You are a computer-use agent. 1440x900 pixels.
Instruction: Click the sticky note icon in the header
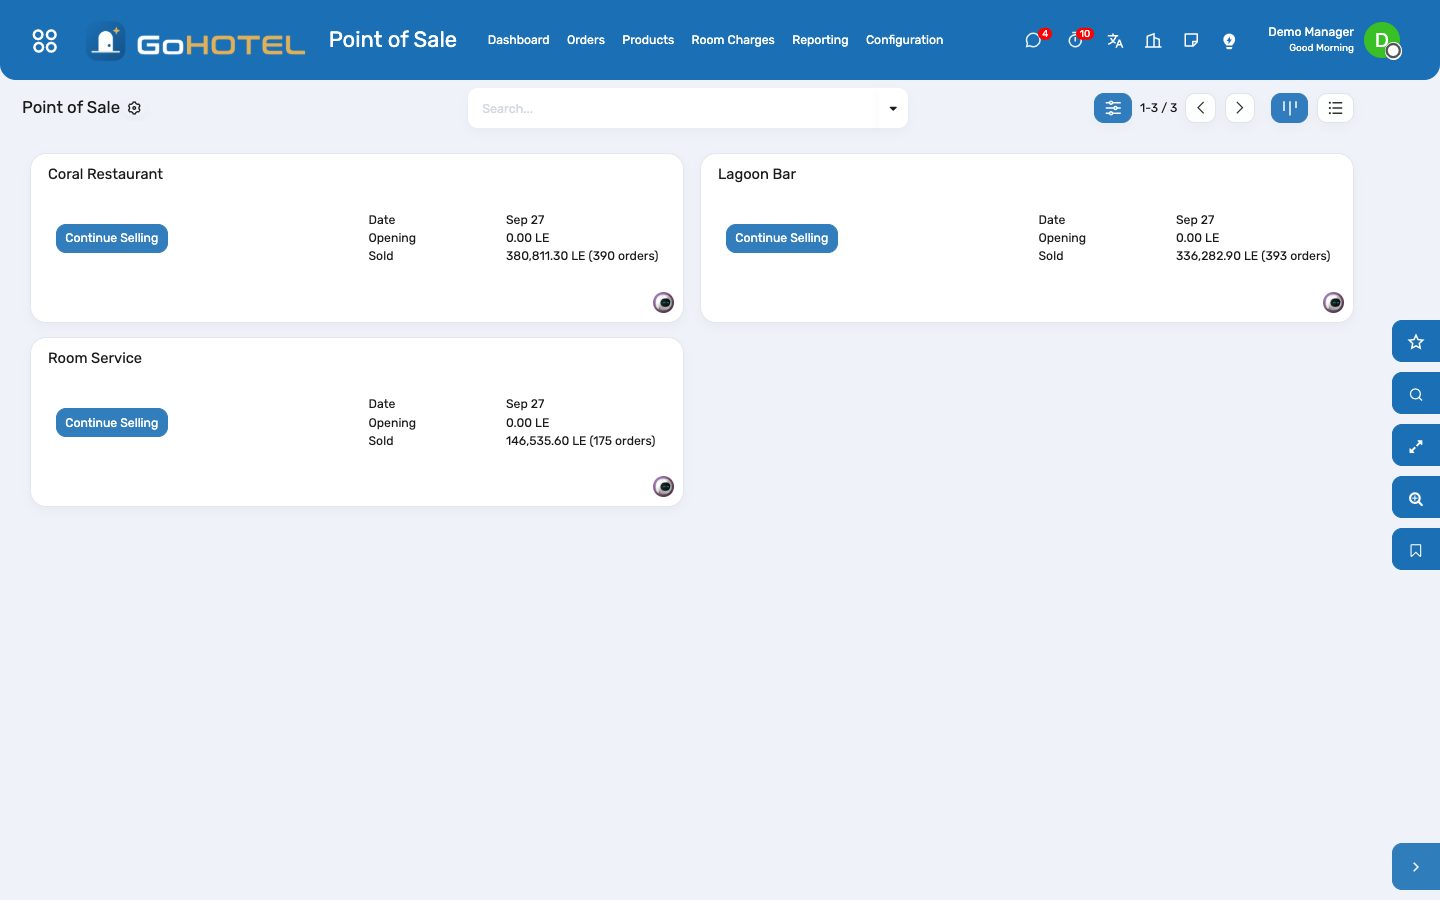(x=1191, y=40)
